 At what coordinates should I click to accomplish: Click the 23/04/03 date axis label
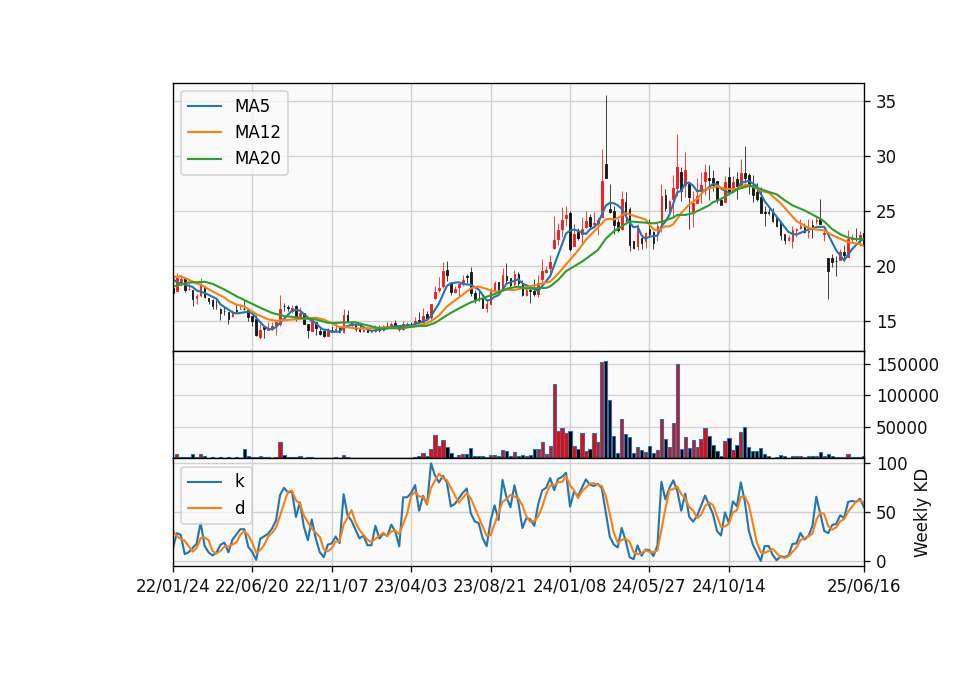[411, 586]
